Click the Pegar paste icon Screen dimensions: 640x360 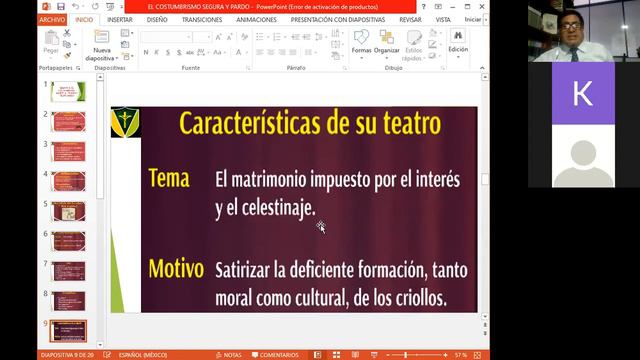pyautogui.click(x=51, y=38)
